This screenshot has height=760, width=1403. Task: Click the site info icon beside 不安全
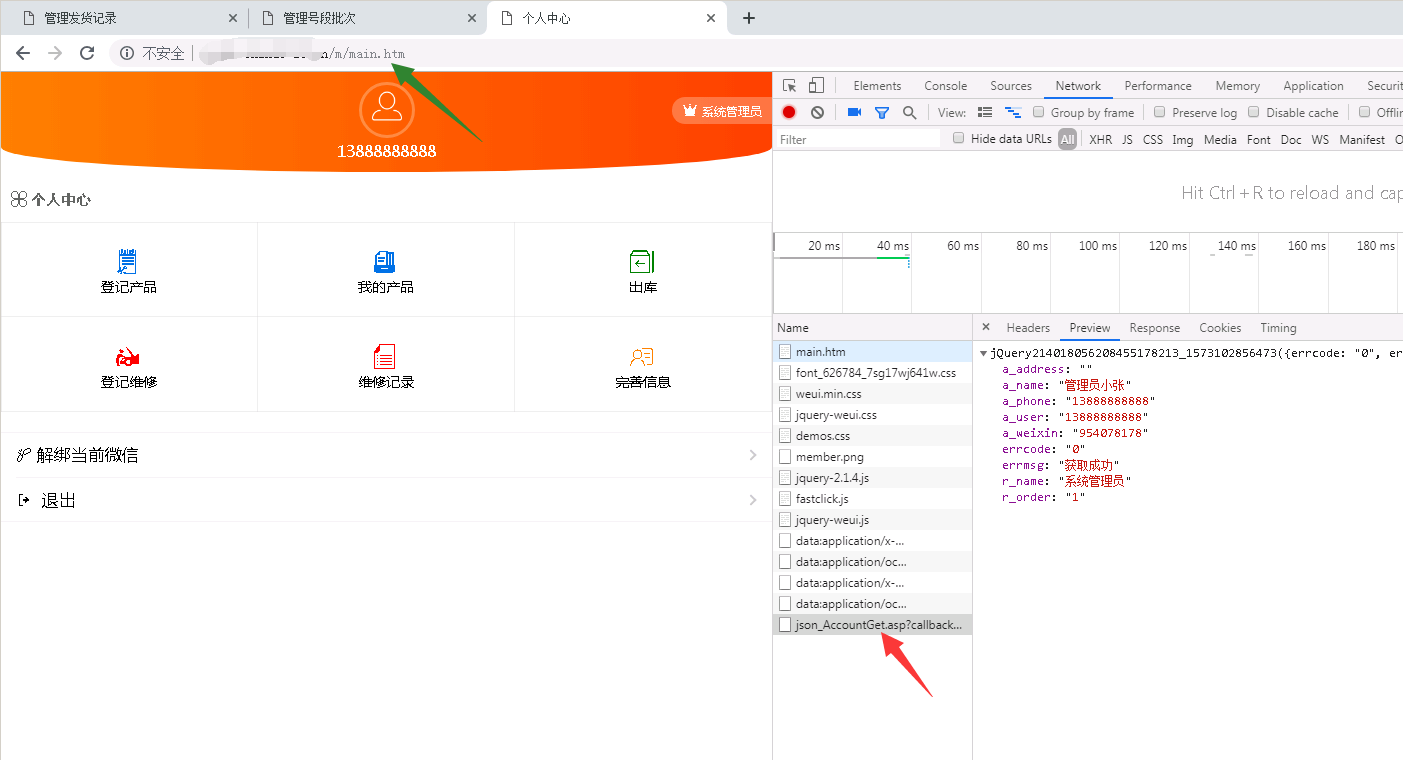pos(127,53)
